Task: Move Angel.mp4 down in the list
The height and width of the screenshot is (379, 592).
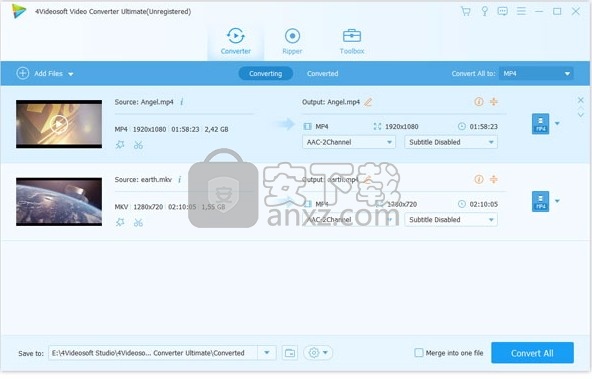Action: click(x=581, y=115)
